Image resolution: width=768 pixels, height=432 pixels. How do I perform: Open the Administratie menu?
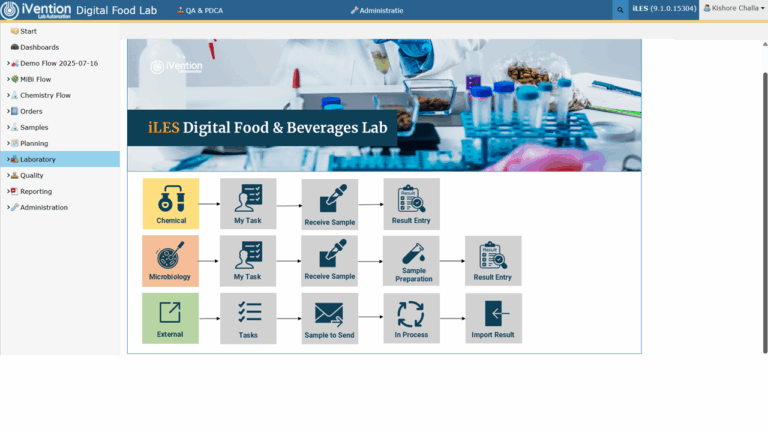[377, 10]
